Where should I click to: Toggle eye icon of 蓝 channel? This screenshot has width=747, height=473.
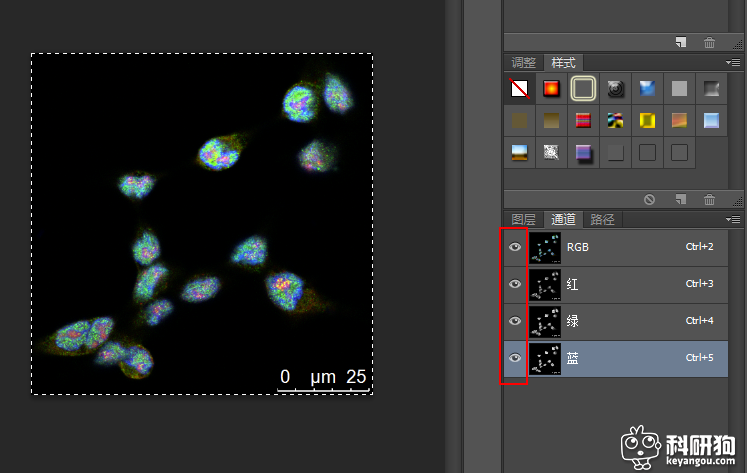click(515, 358)
